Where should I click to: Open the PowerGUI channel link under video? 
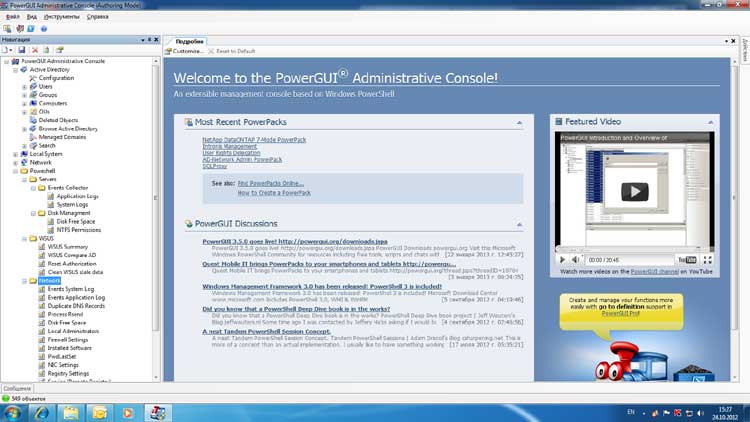[654, 272]
